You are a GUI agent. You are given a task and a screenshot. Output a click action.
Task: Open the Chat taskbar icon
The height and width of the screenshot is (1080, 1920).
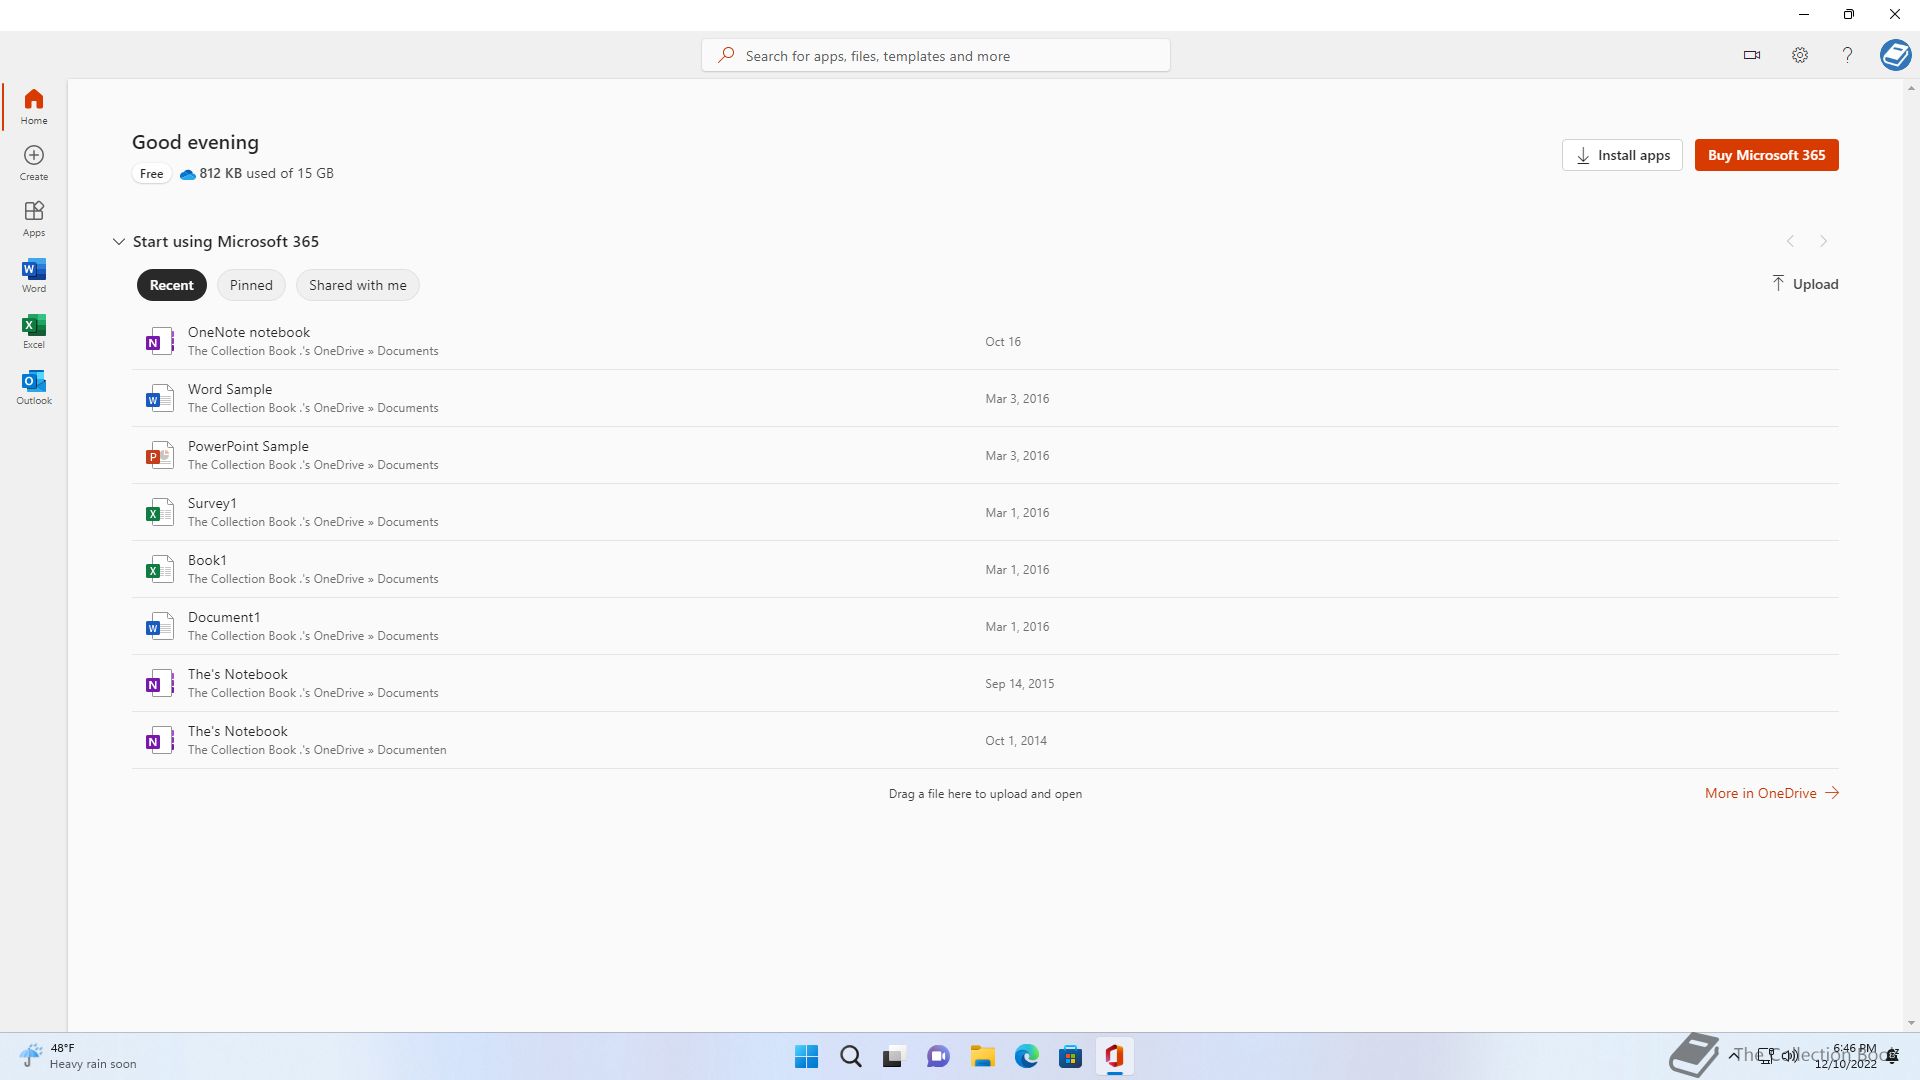(x=938, y=1056)
